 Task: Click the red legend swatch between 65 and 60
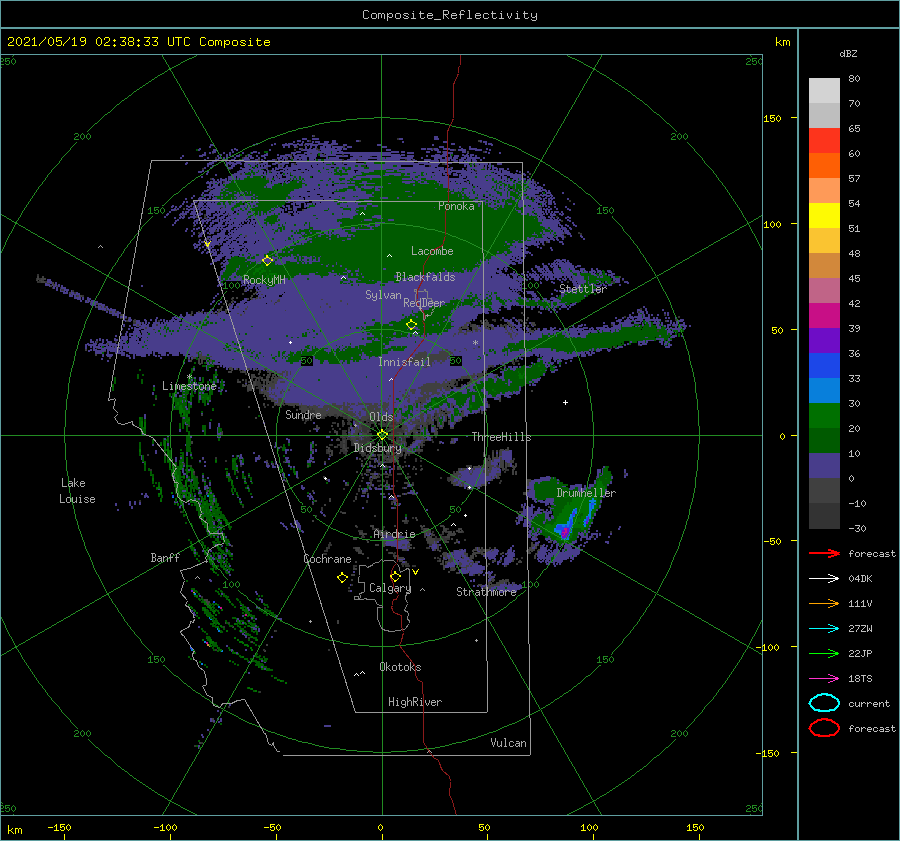[x=824, y=141]
